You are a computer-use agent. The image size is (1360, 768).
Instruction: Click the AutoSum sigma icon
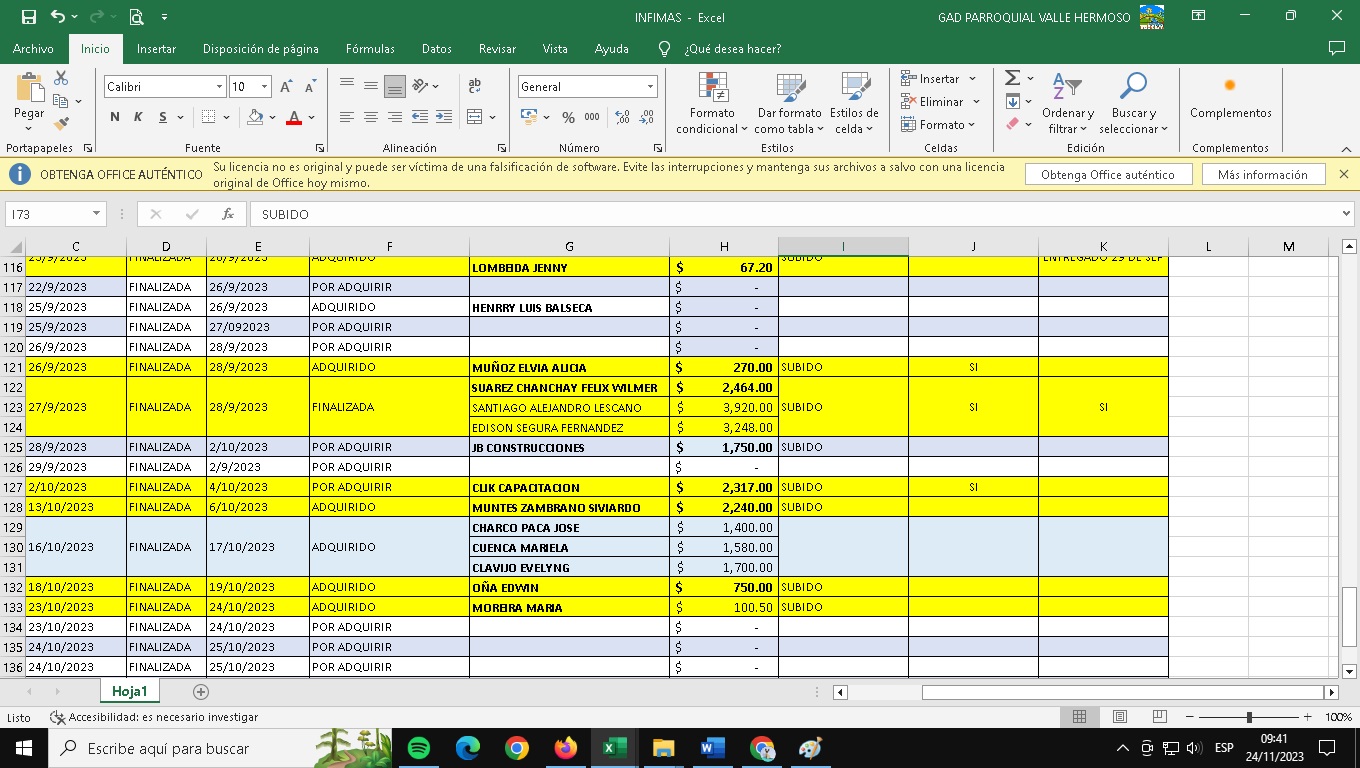coord(1012,78)
